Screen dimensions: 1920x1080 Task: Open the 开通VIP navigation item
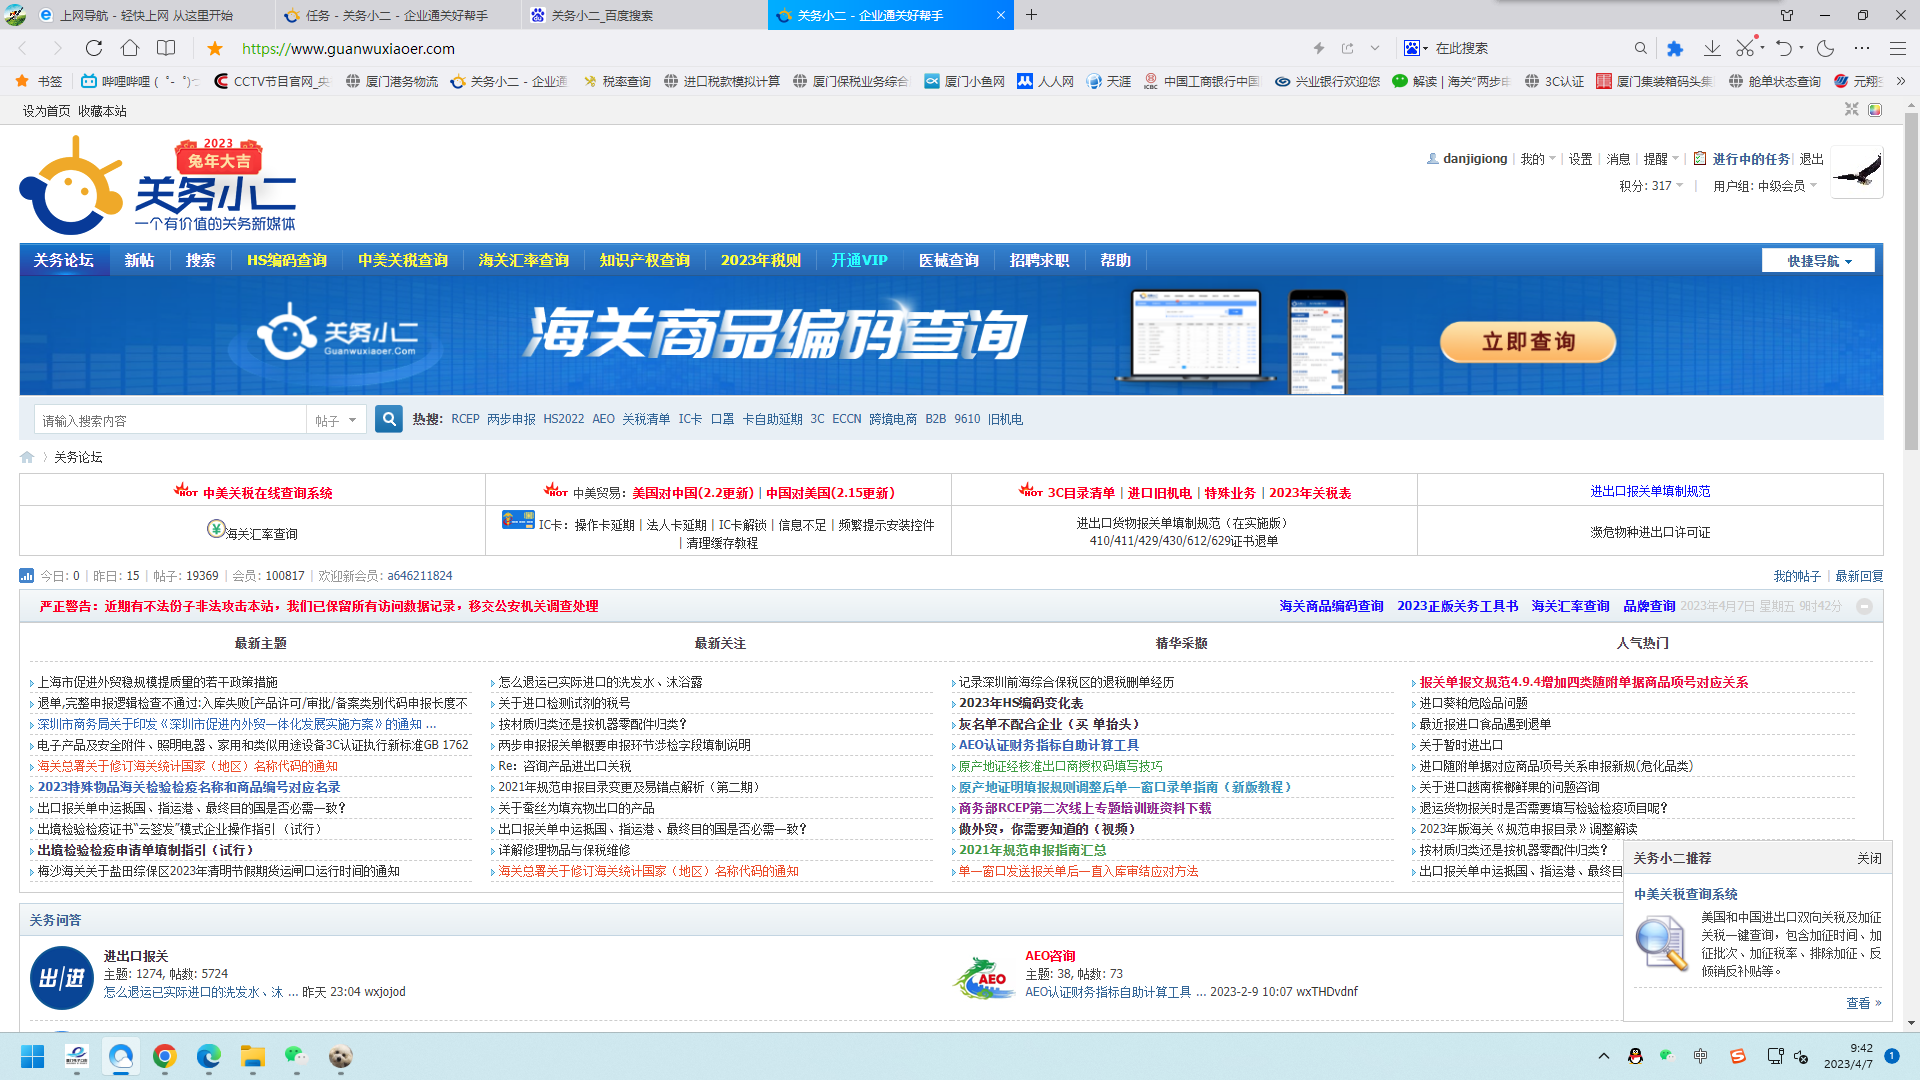coord(860,260)
